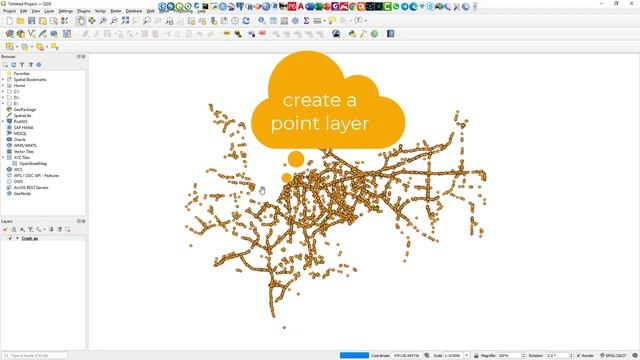Create a new project with the blank page icon
Image resolution: width=640 pixels, height=360 pixels.
[x=9, y=21]
